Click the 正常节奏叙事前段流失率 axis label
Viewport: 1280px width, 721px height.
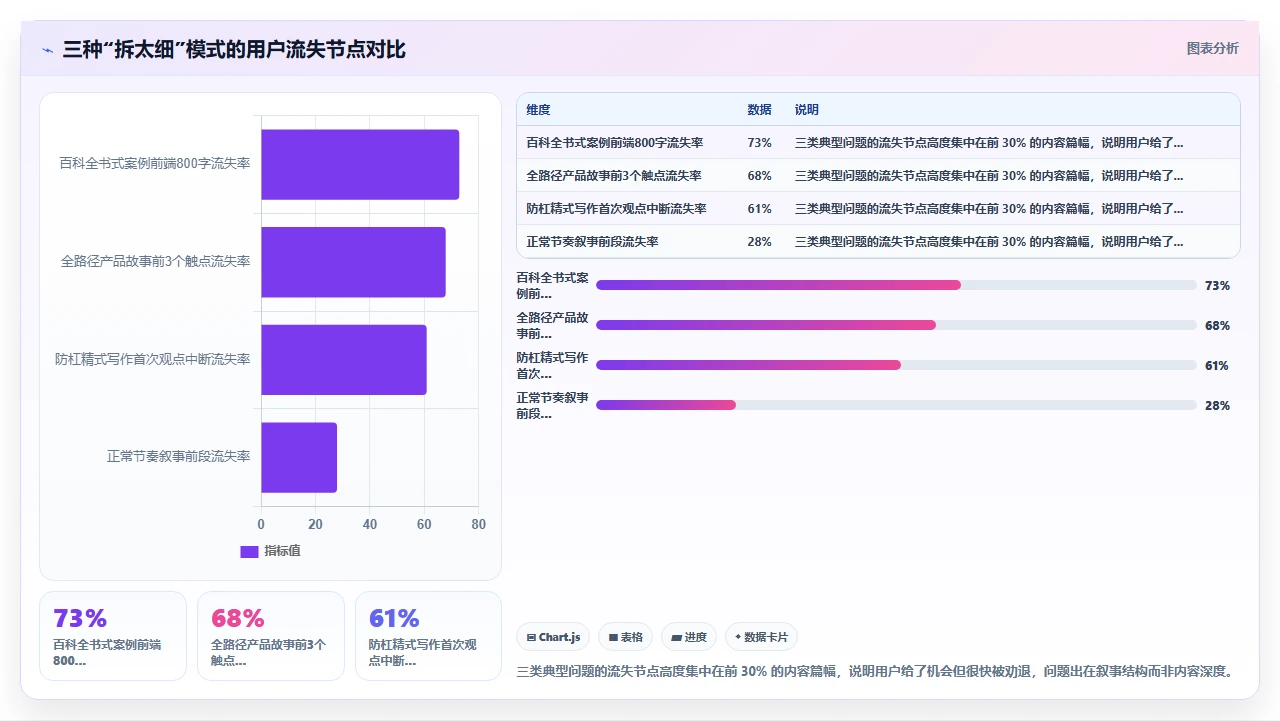tap(179, 457)
